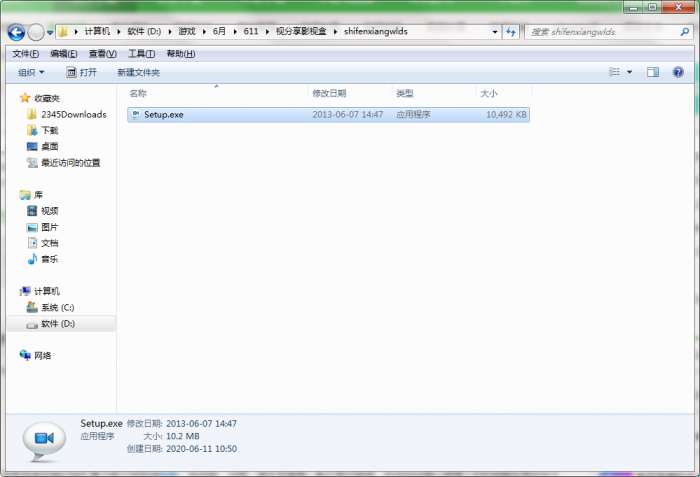Expand the arrow after 611 breadcrumb
700x477 pixels.
[267, 32]
